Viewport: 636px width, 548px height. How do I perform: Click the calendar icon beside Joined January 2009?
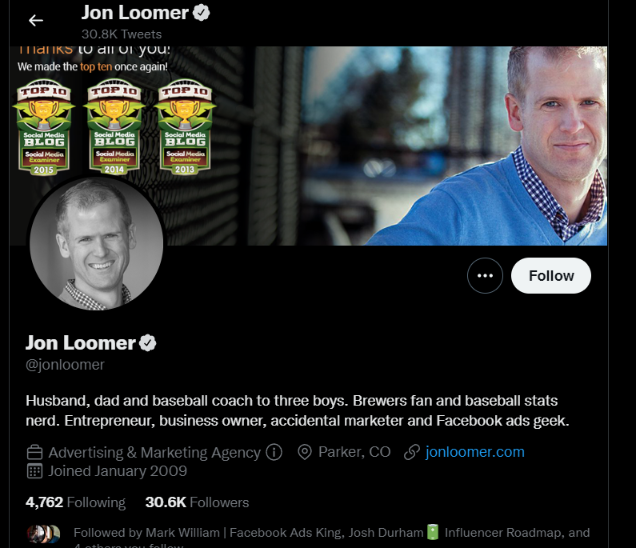point(34,471)
